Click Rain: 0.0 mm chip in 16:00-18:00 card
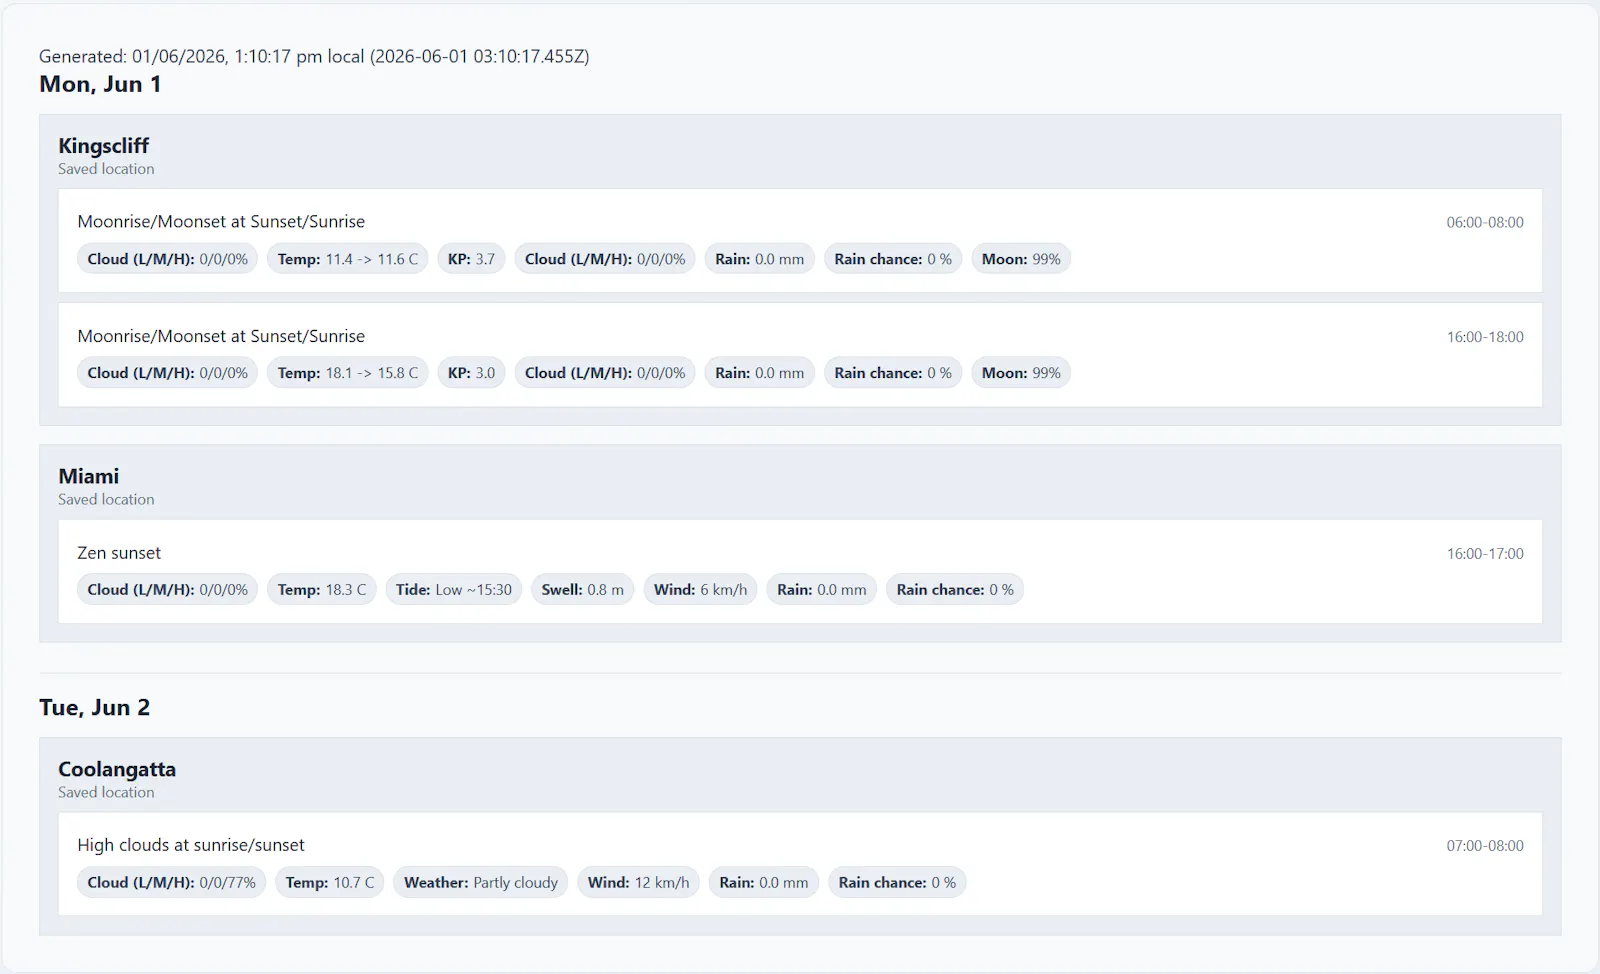This screenshot has width=1600, height=974. click(x=760, y=373)
